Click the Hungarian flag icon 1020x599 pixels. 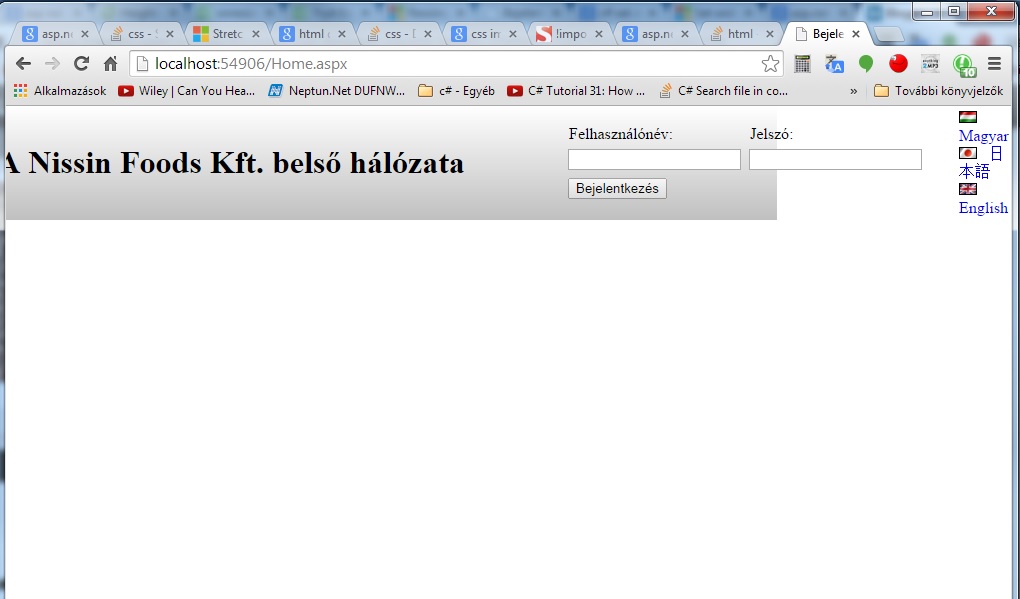pyautogui.click(x=968, y=117)
